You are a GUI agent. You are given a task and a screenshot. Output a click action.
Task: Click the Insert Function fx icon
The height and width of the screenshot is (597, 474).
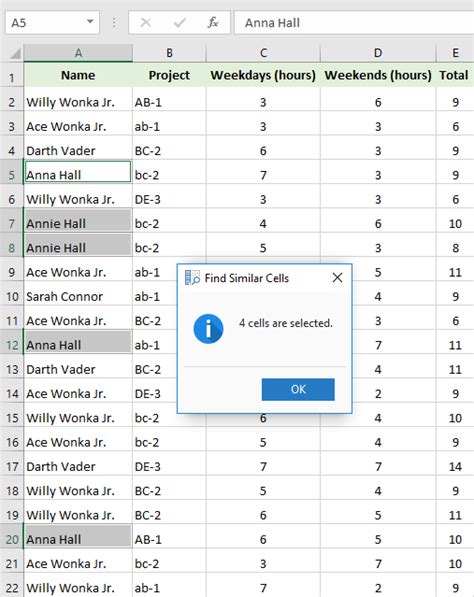click(213, 22)
